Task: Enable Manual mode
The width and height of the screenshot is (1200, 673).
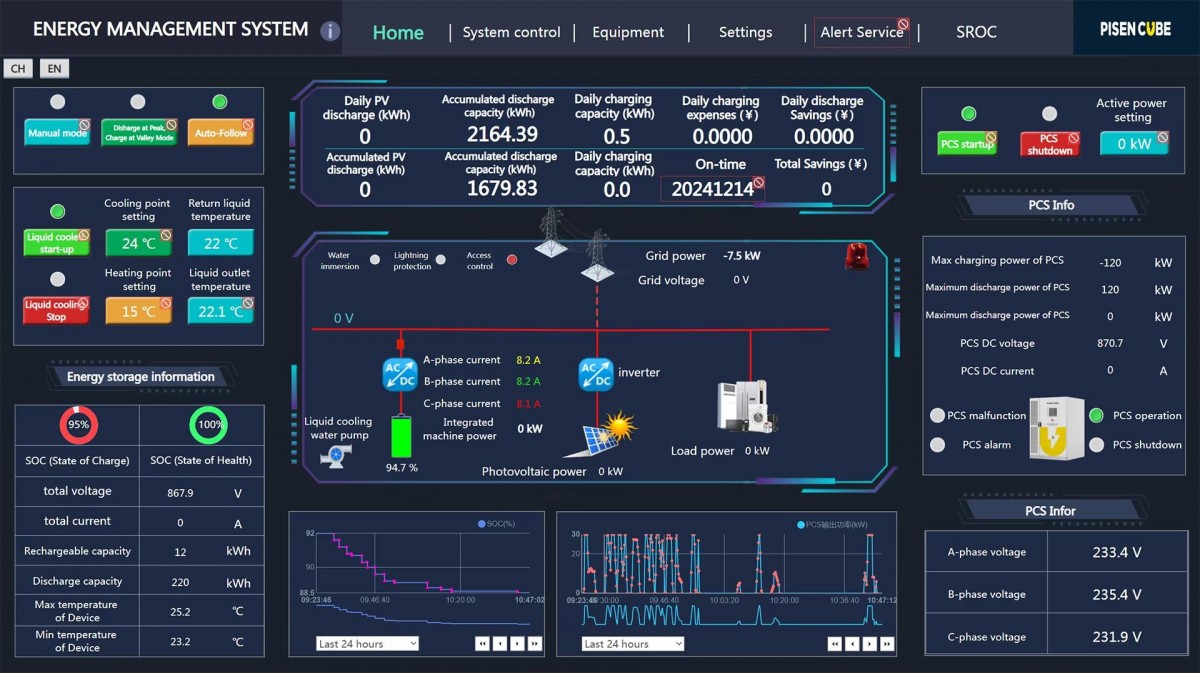Action: (57, 133)
